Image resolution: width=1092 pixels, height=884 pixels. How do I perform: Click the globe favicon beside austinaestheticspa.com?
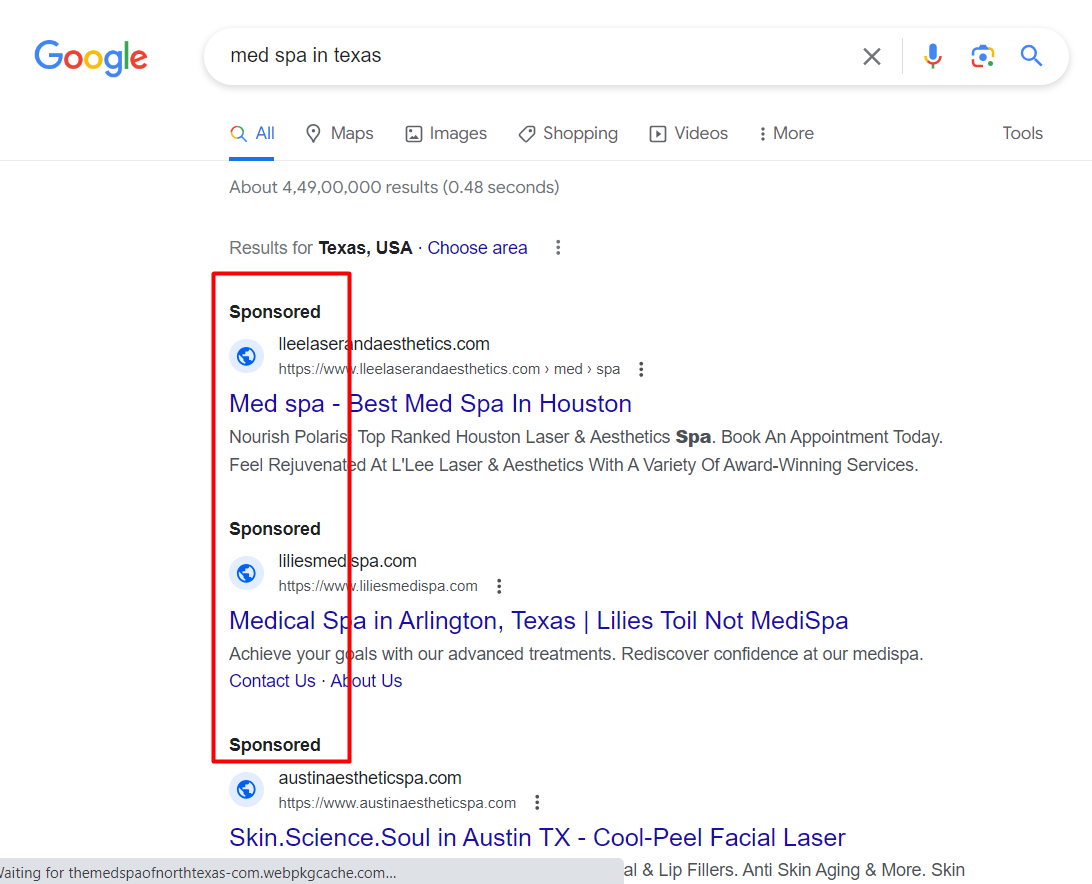pyautogui.click(x=246, y=789)
